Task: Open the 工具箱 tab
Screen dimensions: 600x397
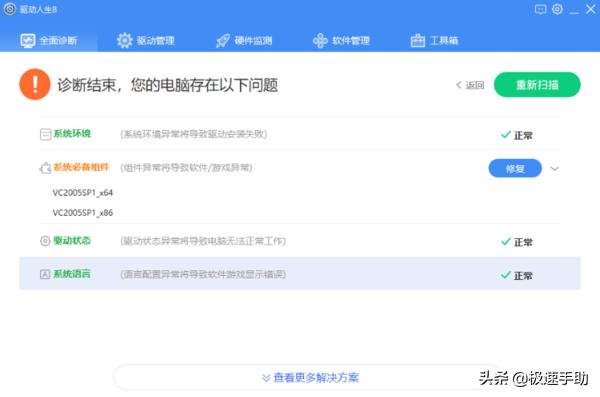Action: click(x=434, y=40)
